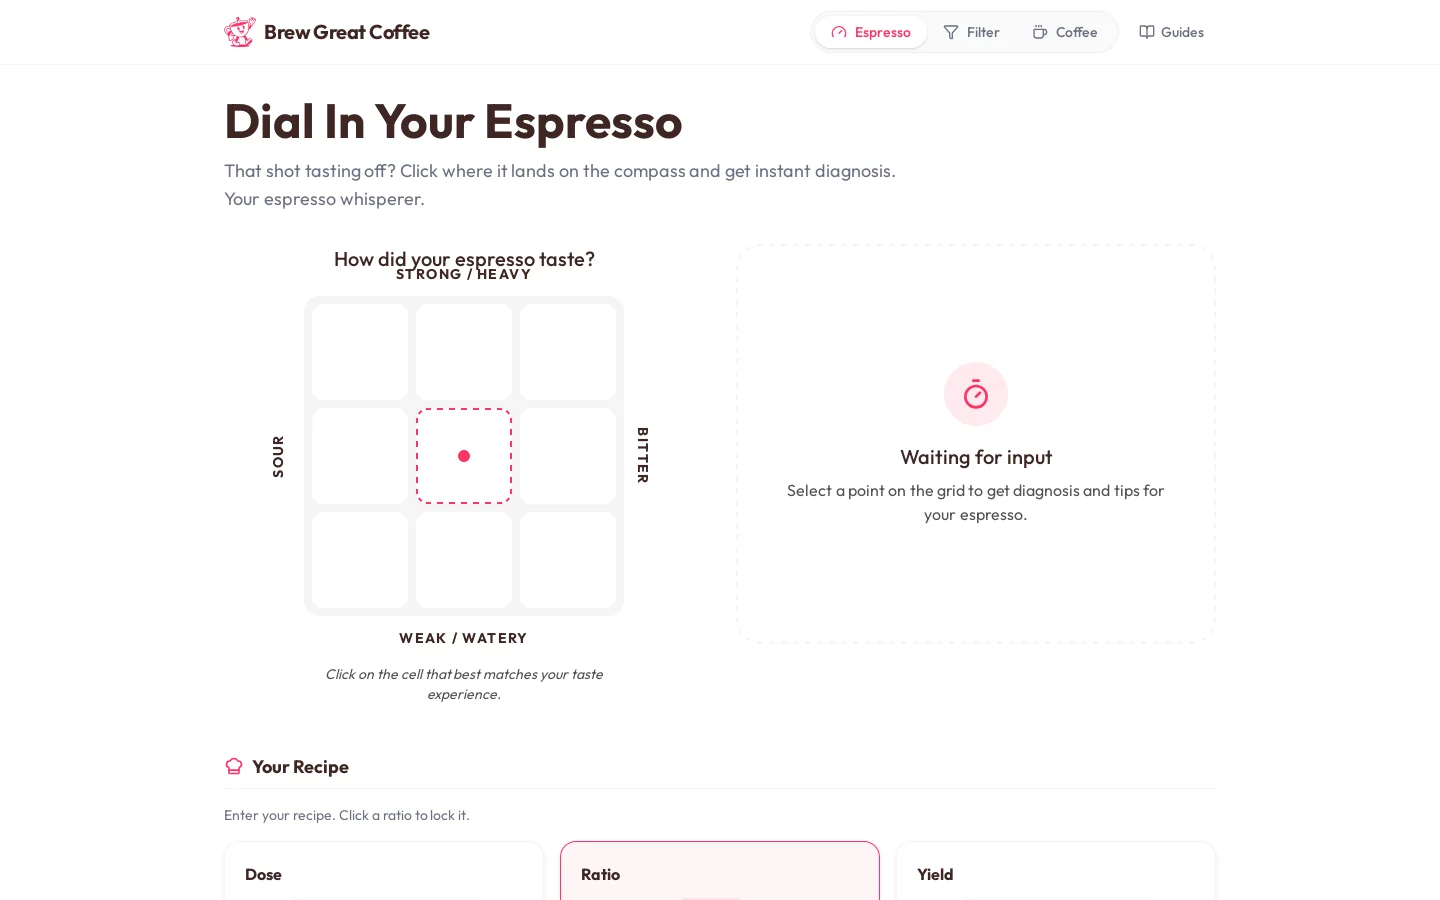Click the vertical "BITTER" axis label
1440x900 pixels.
643,455
